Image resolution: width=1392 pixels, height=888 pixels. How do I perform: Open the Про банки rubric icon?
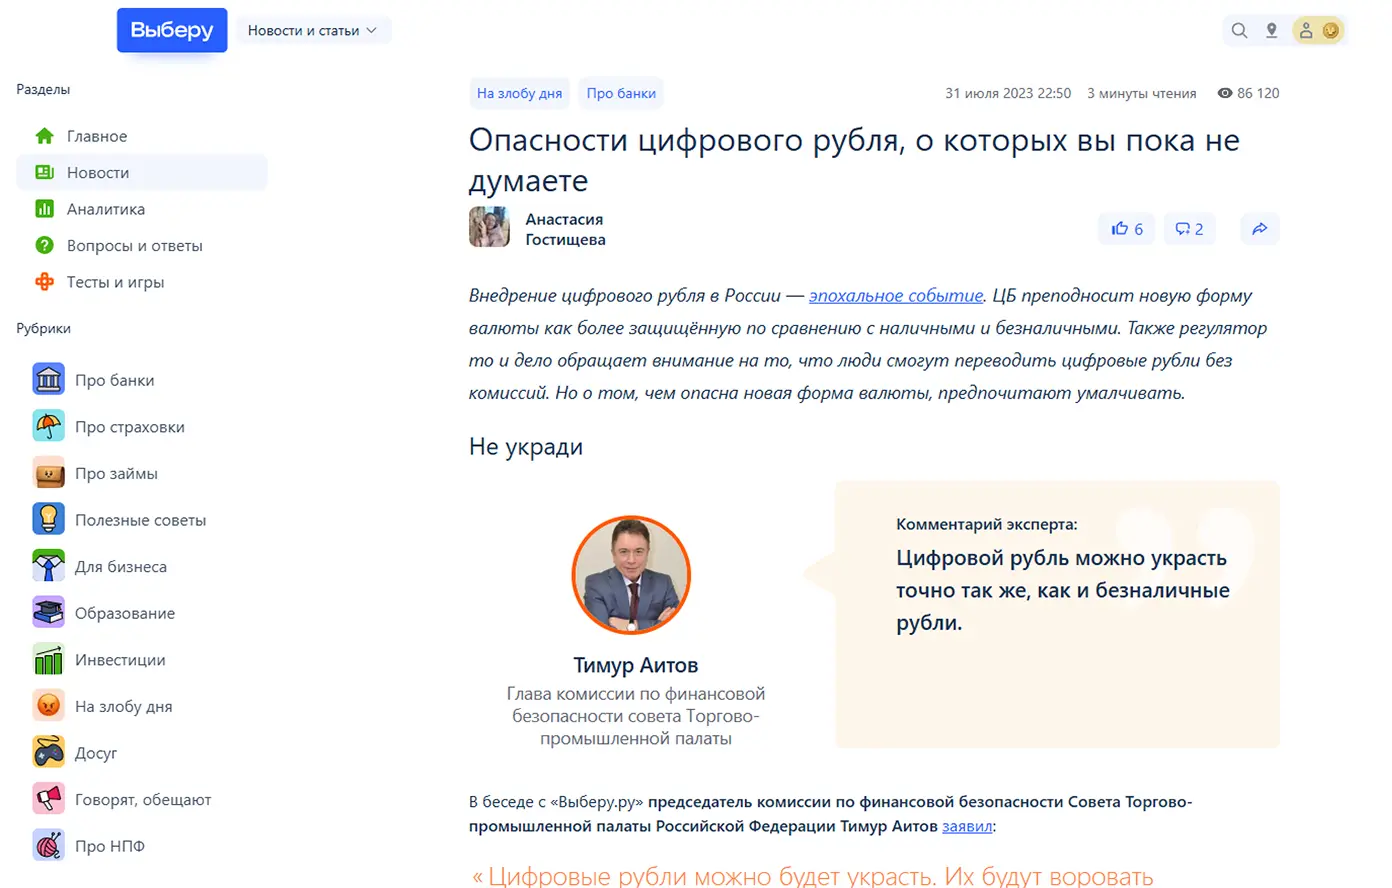tap(48, 380)
